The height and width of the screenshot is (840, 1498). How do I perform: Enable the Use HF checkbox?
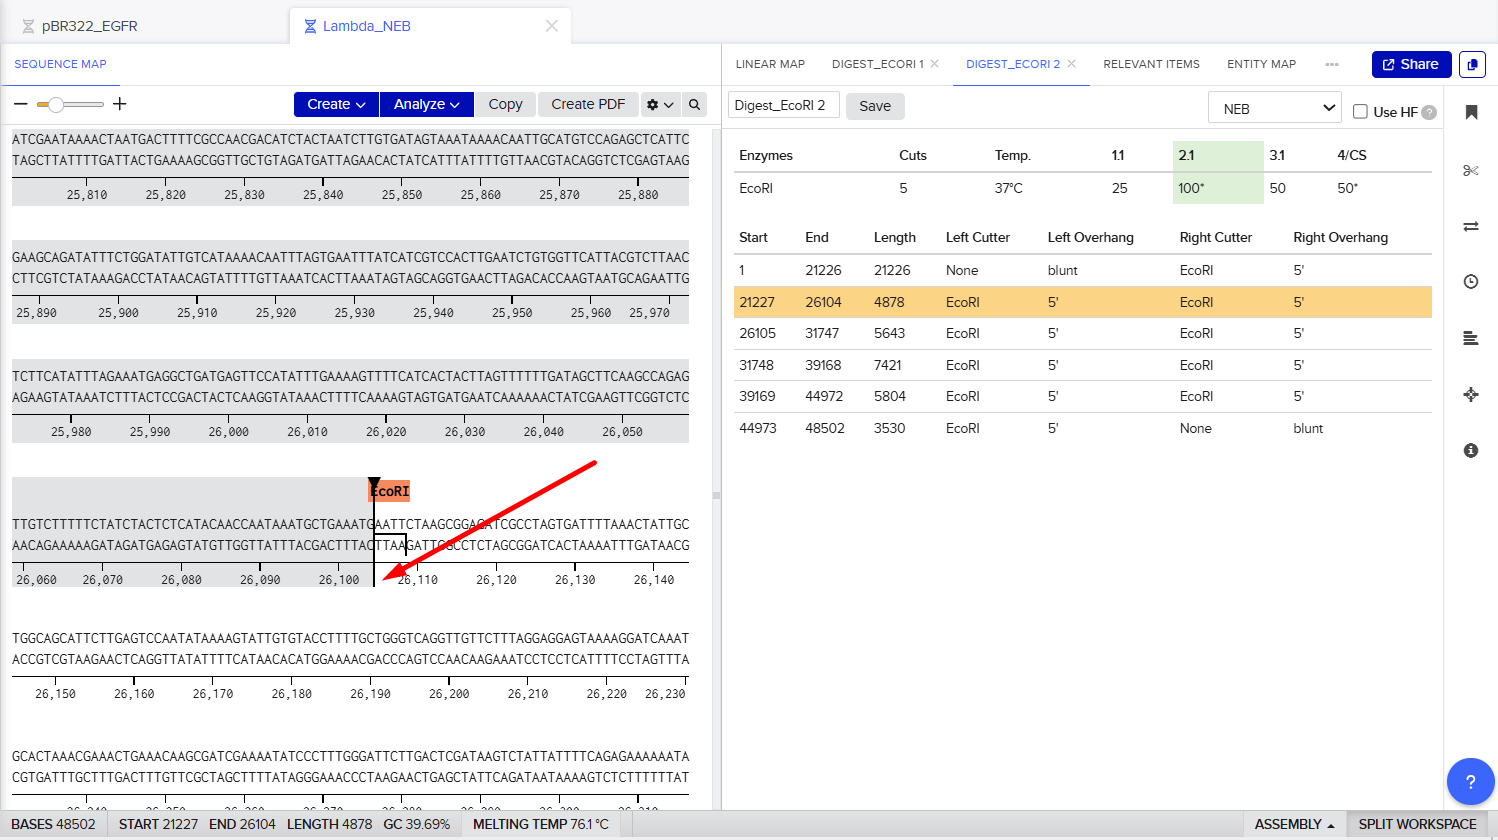1360,112
